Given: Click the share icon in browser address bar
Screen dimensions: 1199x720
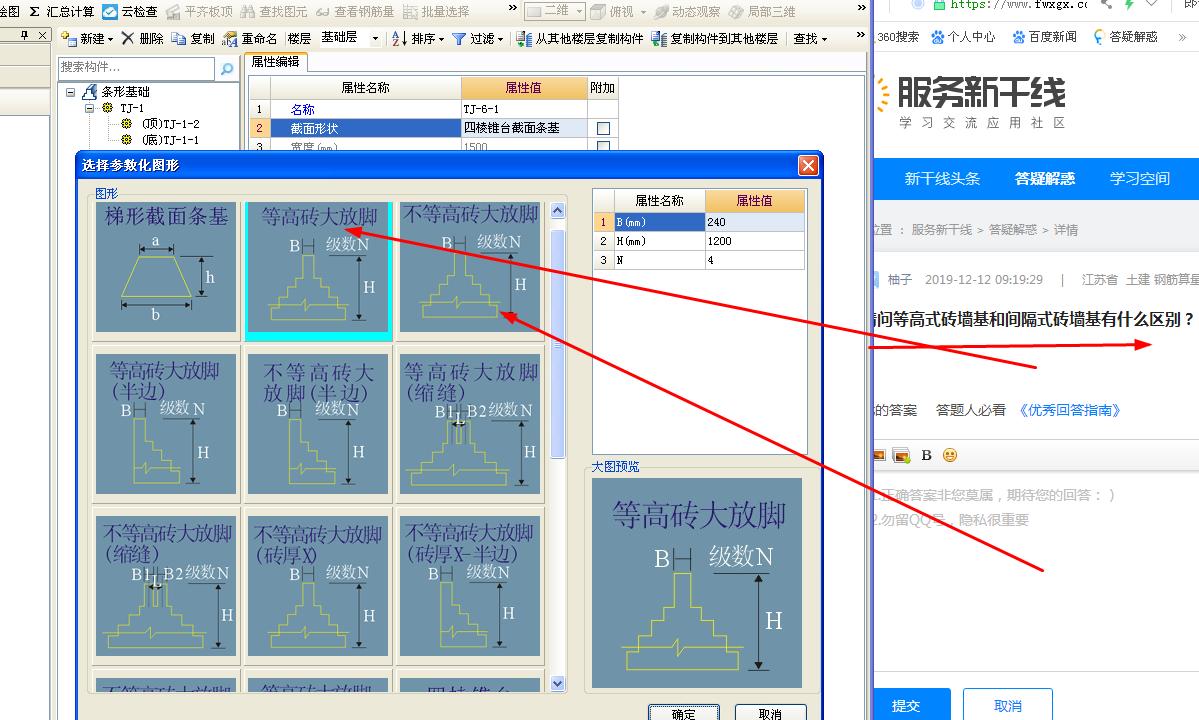Looking at the screenshot, I should [x=1107, y=5].
